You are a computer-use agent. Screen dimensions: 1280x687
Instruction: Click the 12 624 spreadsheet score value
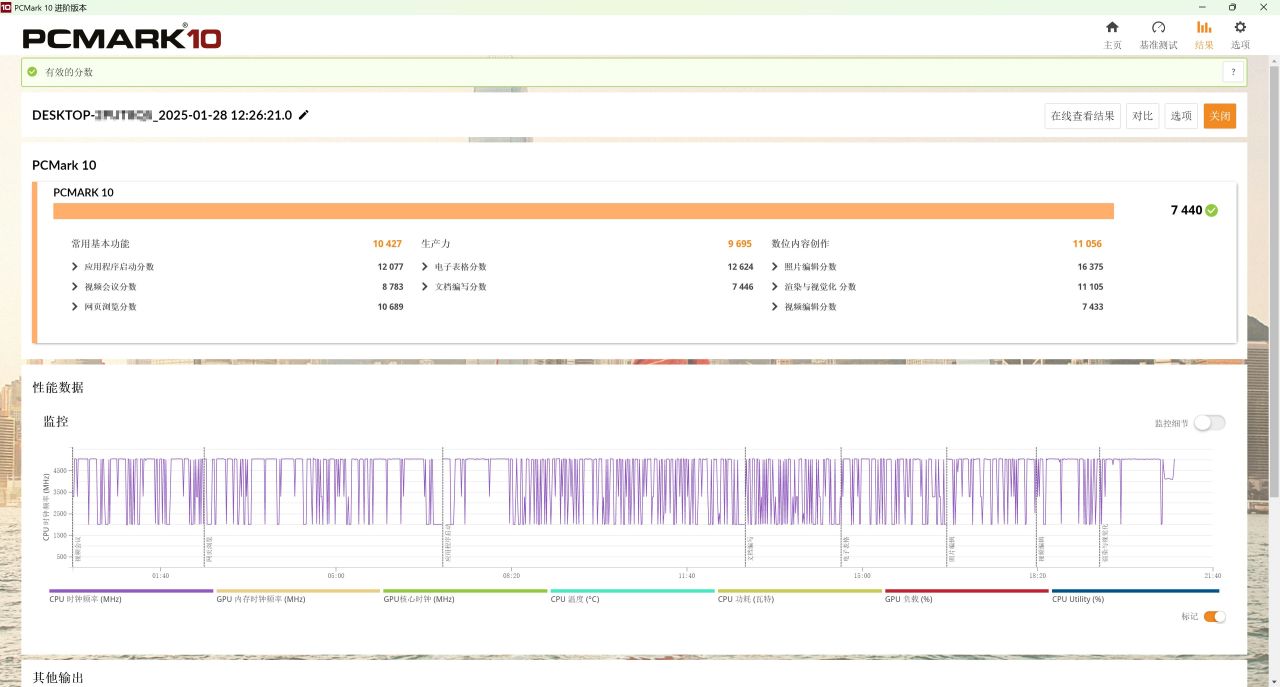740,267
